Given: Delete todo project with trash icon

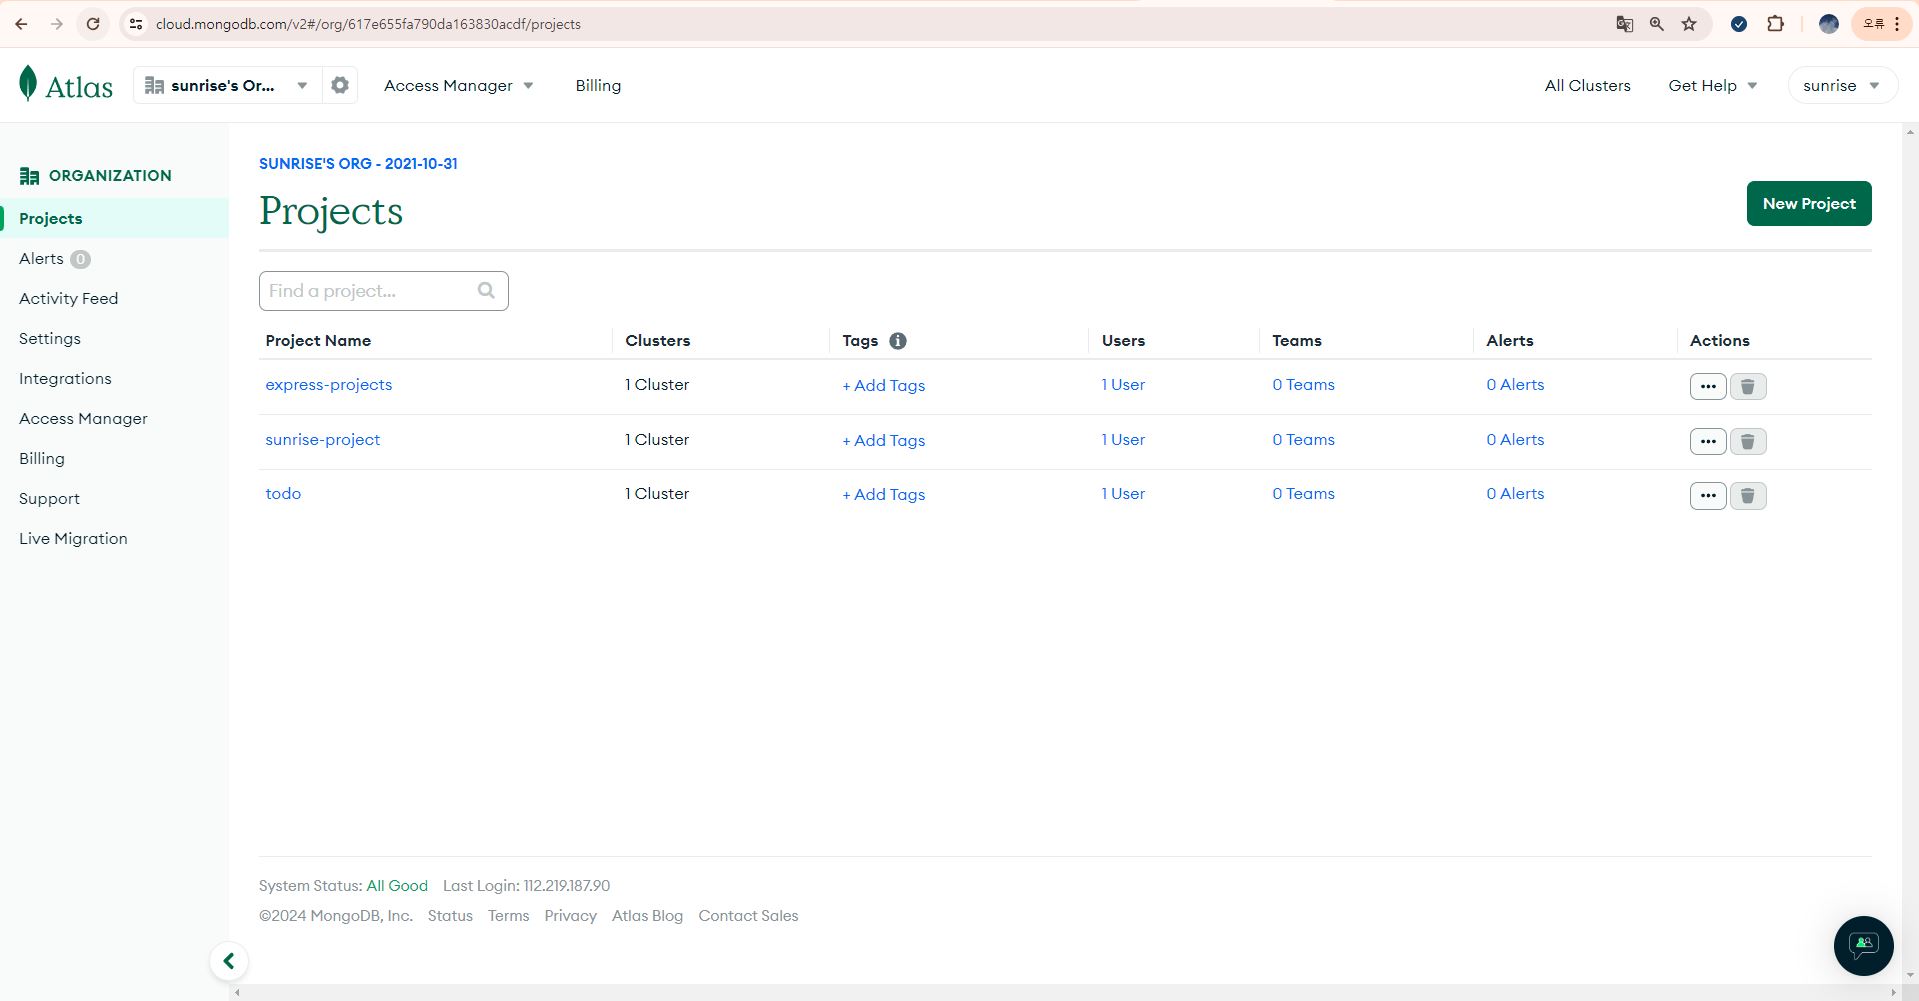Looking at the screenshot, I should [x=1748, y=496].
